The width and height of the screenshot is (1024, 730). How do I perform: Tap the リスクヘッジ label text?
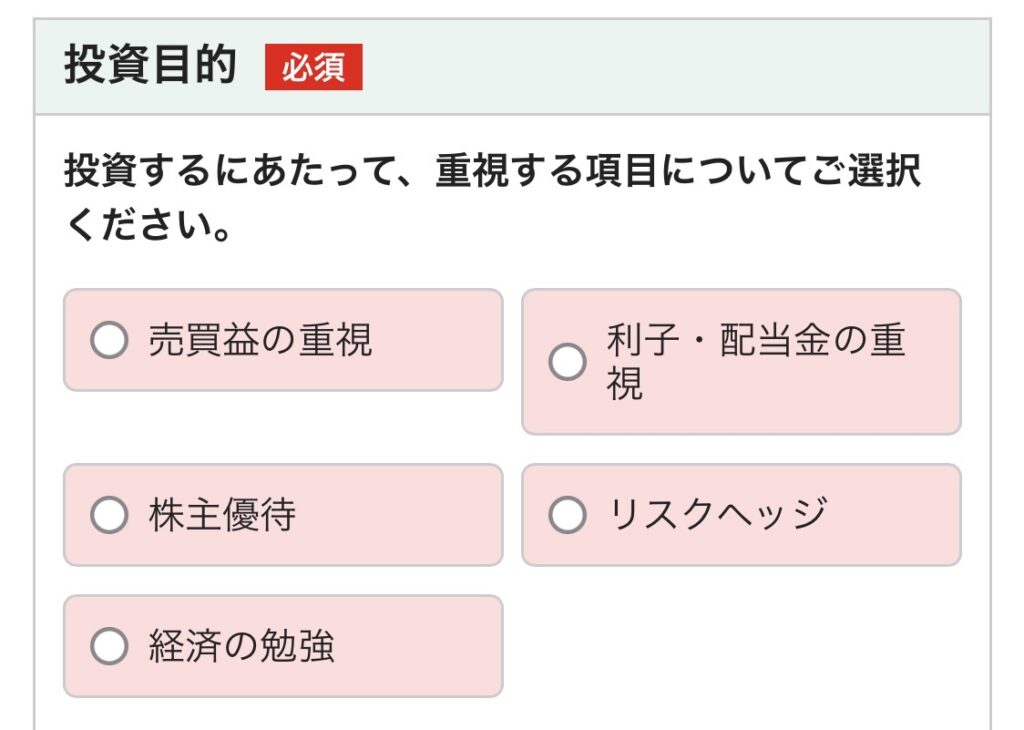(717, 516)
